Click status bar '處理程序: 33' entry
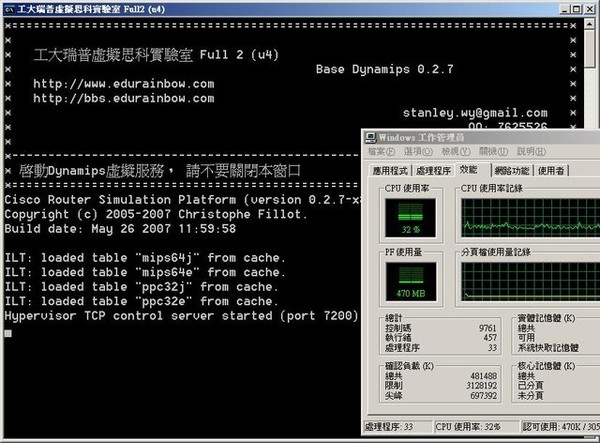The image size is (600, 443). click(397, 427)
